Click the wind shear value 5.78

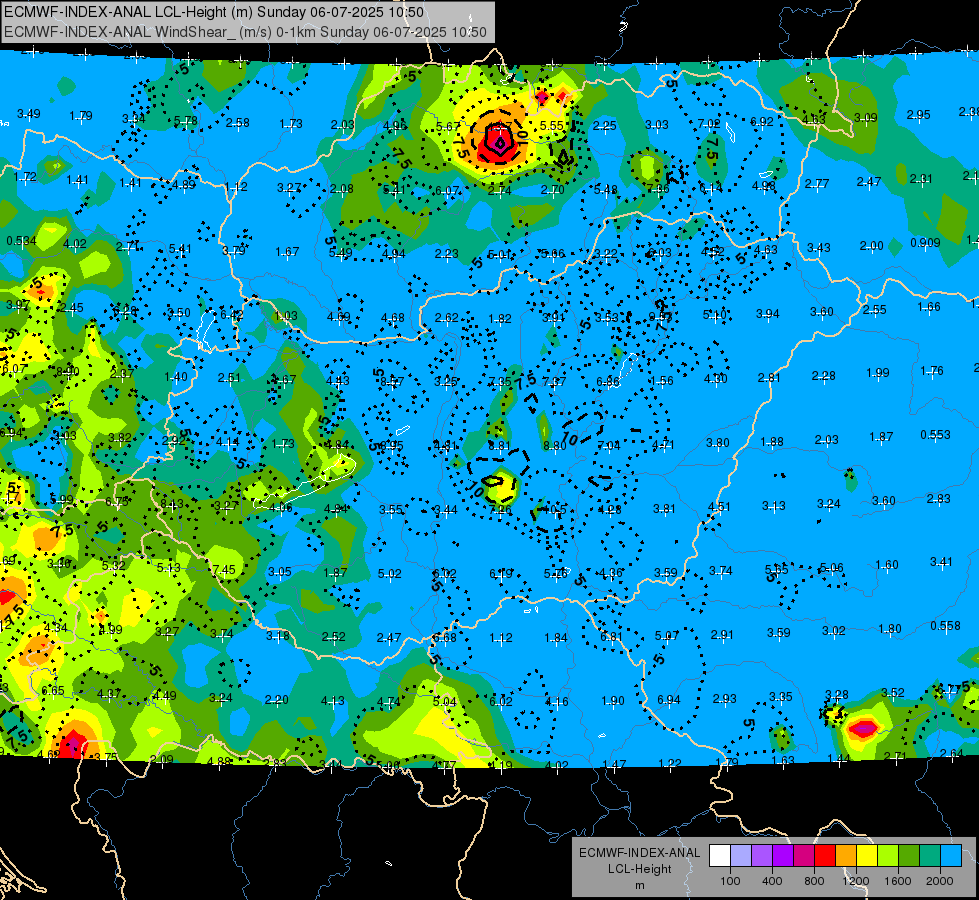[185, 121]
